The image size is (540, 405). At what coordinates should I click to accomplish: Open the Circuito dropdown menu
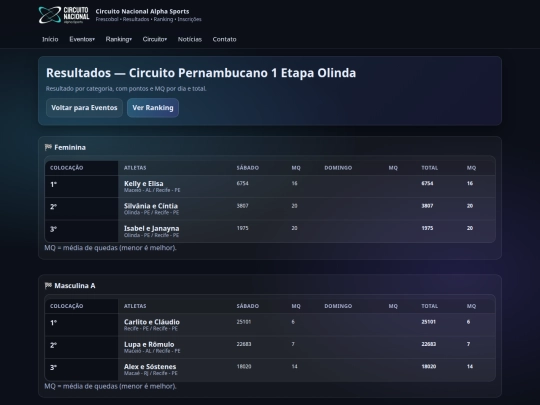(155, 39)
